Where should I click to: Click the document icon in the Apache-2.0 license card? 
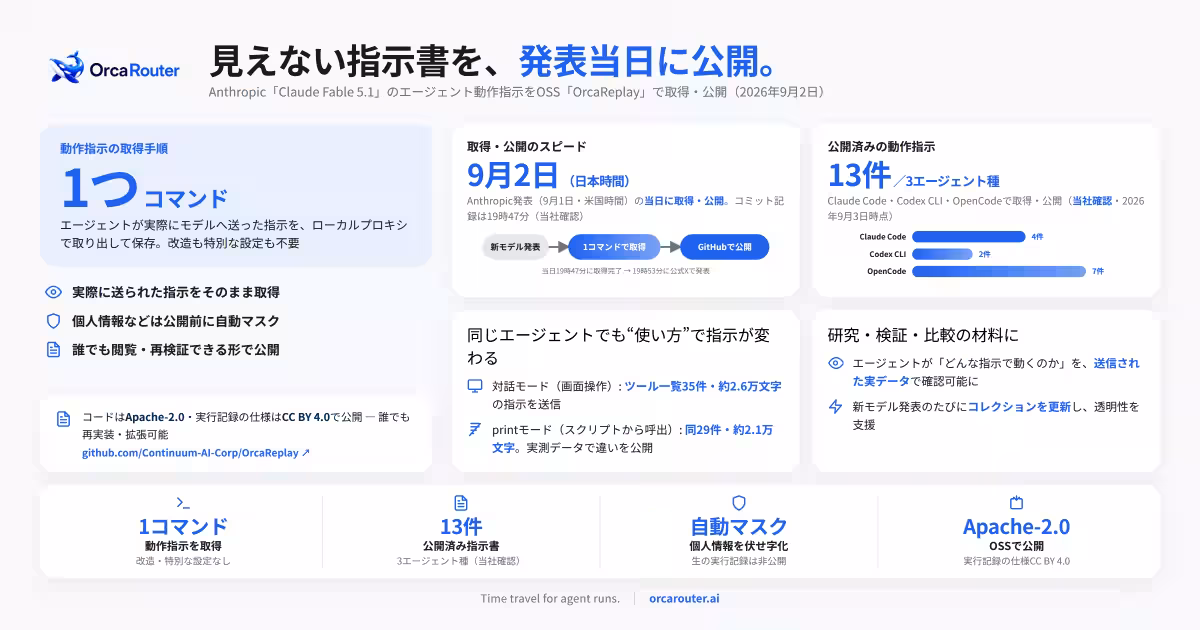coord(64,419)
